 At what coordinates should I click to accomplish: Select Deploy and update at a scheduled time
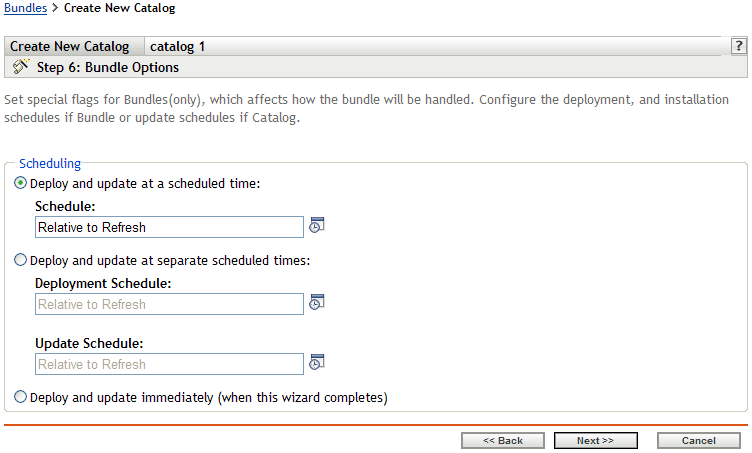[21, 183]
